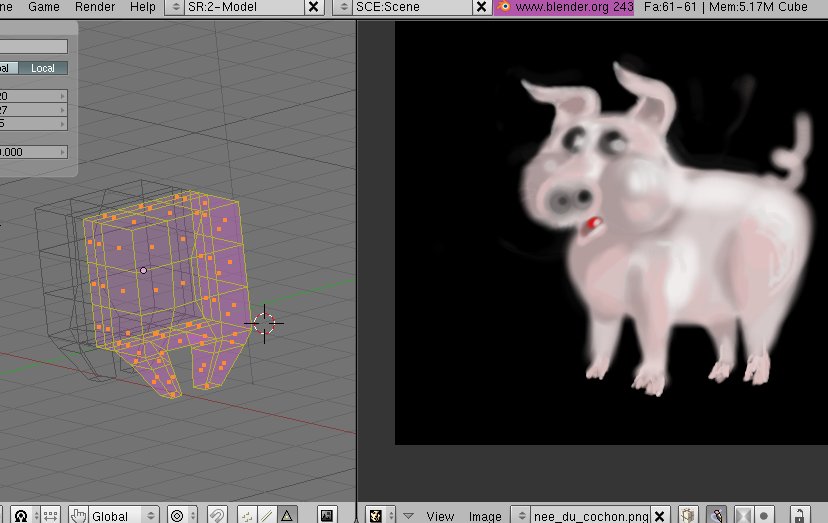Toggle the move object centers only icon
Image resolution: width=828 pixels, height=523 pixels.
click(51, 515)
